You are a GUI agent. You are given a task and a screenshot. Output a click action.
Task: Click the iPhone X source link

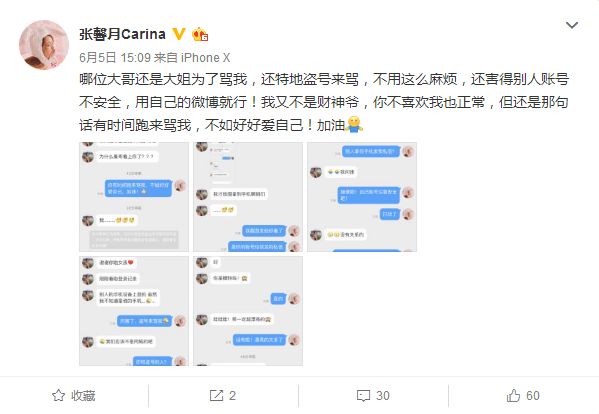coord(206,58)
